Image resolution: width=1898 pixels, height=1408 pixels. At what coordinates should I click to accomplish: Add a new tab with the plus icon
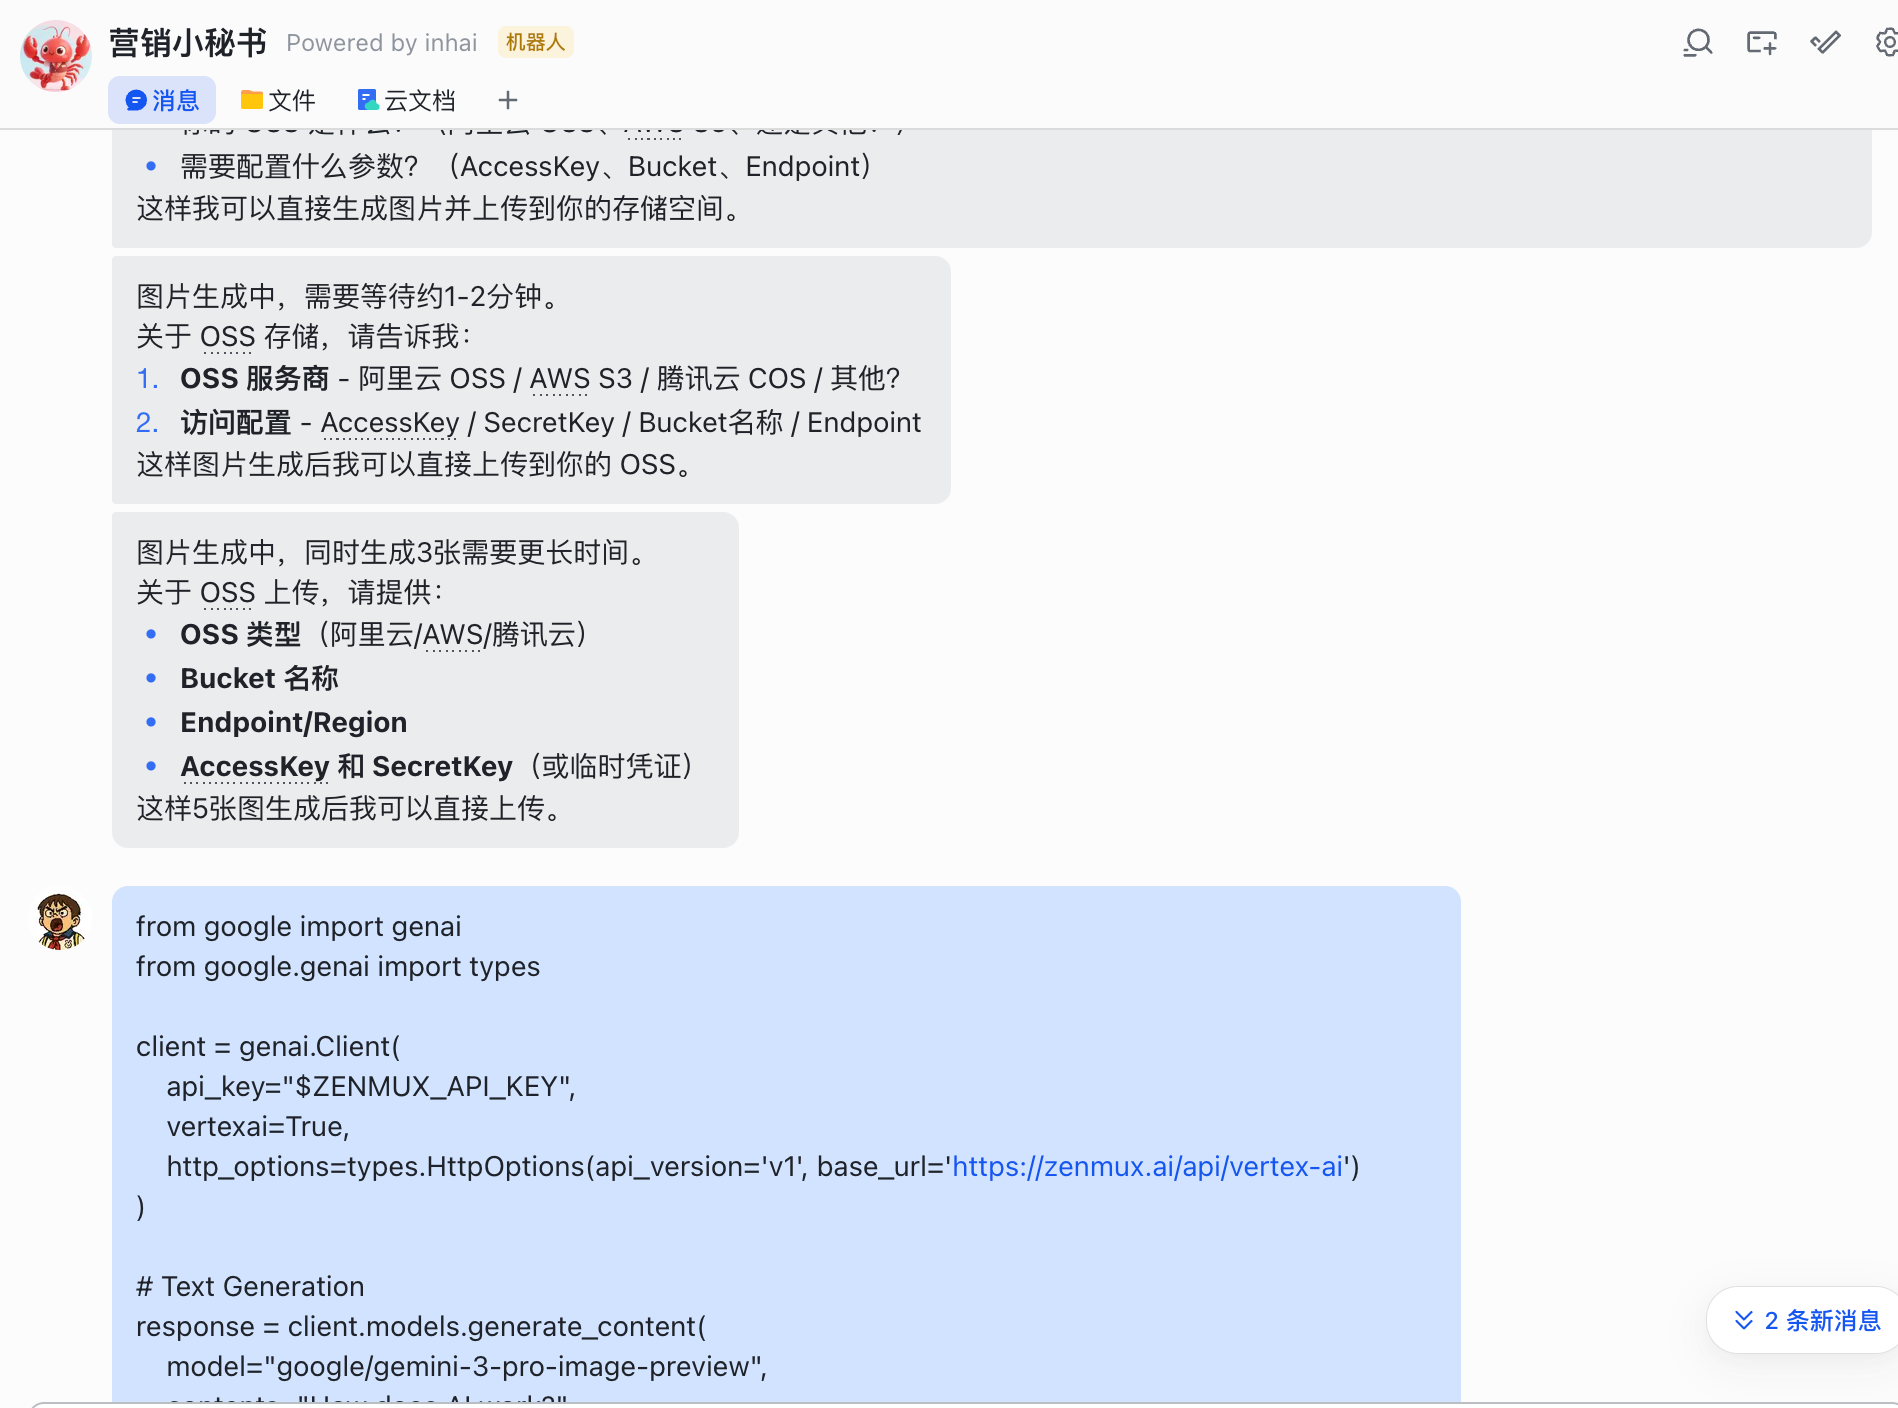click(507, 100)
